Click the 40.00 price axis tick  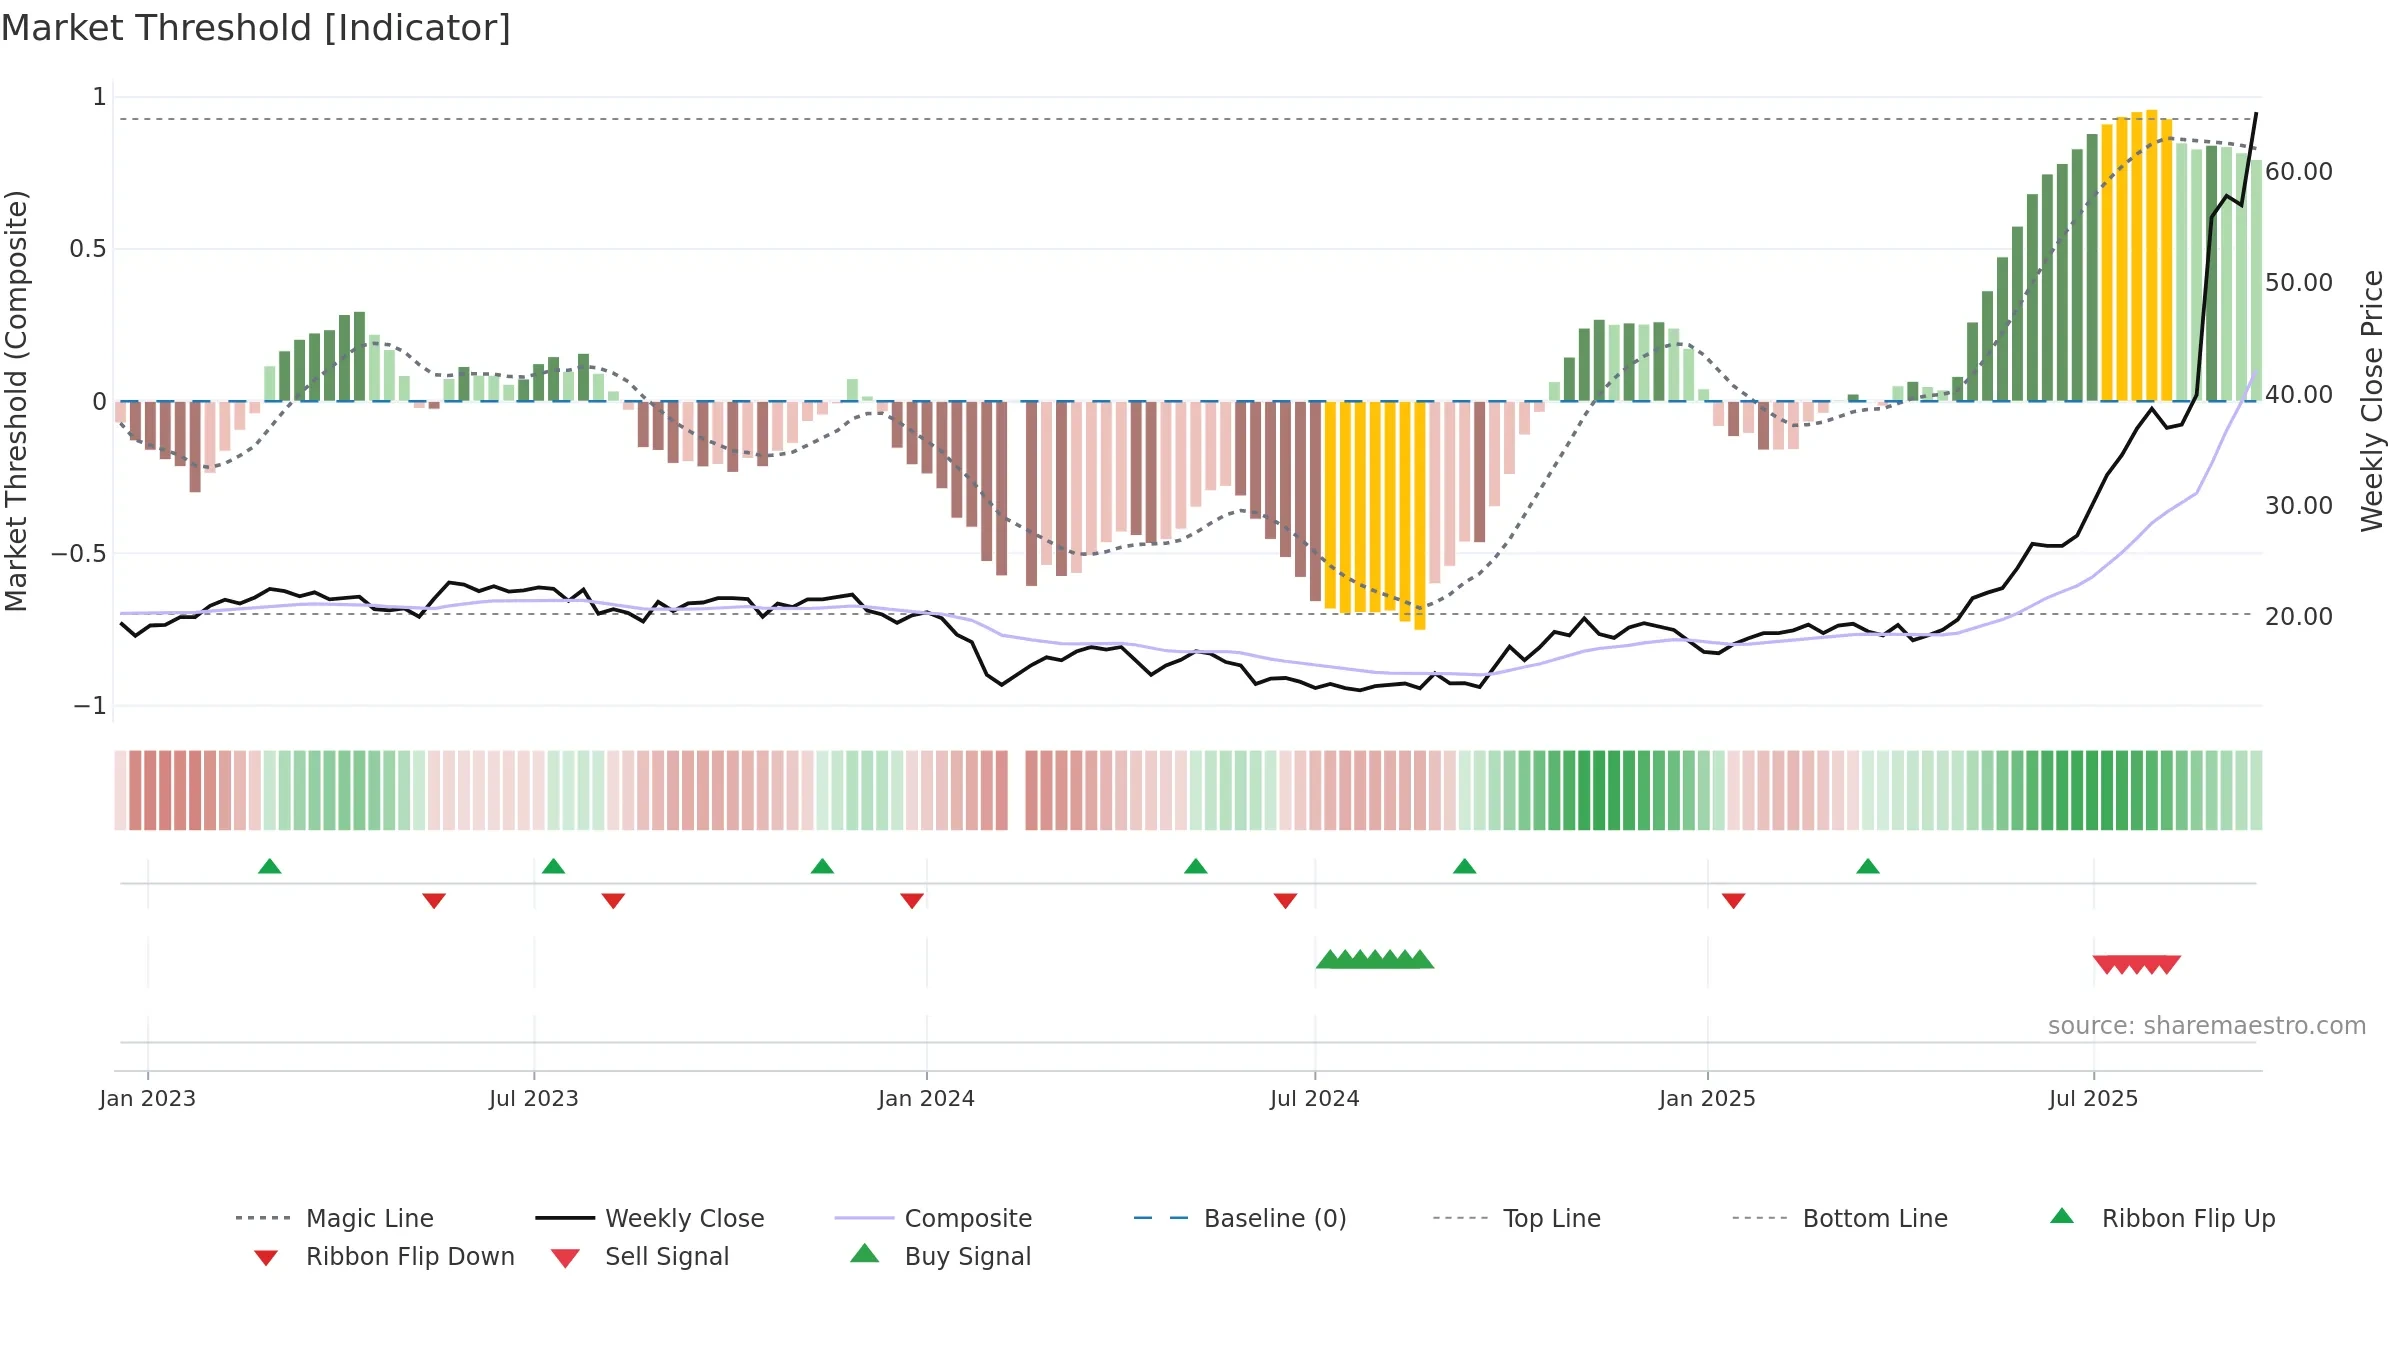[x=2299, y=395]
